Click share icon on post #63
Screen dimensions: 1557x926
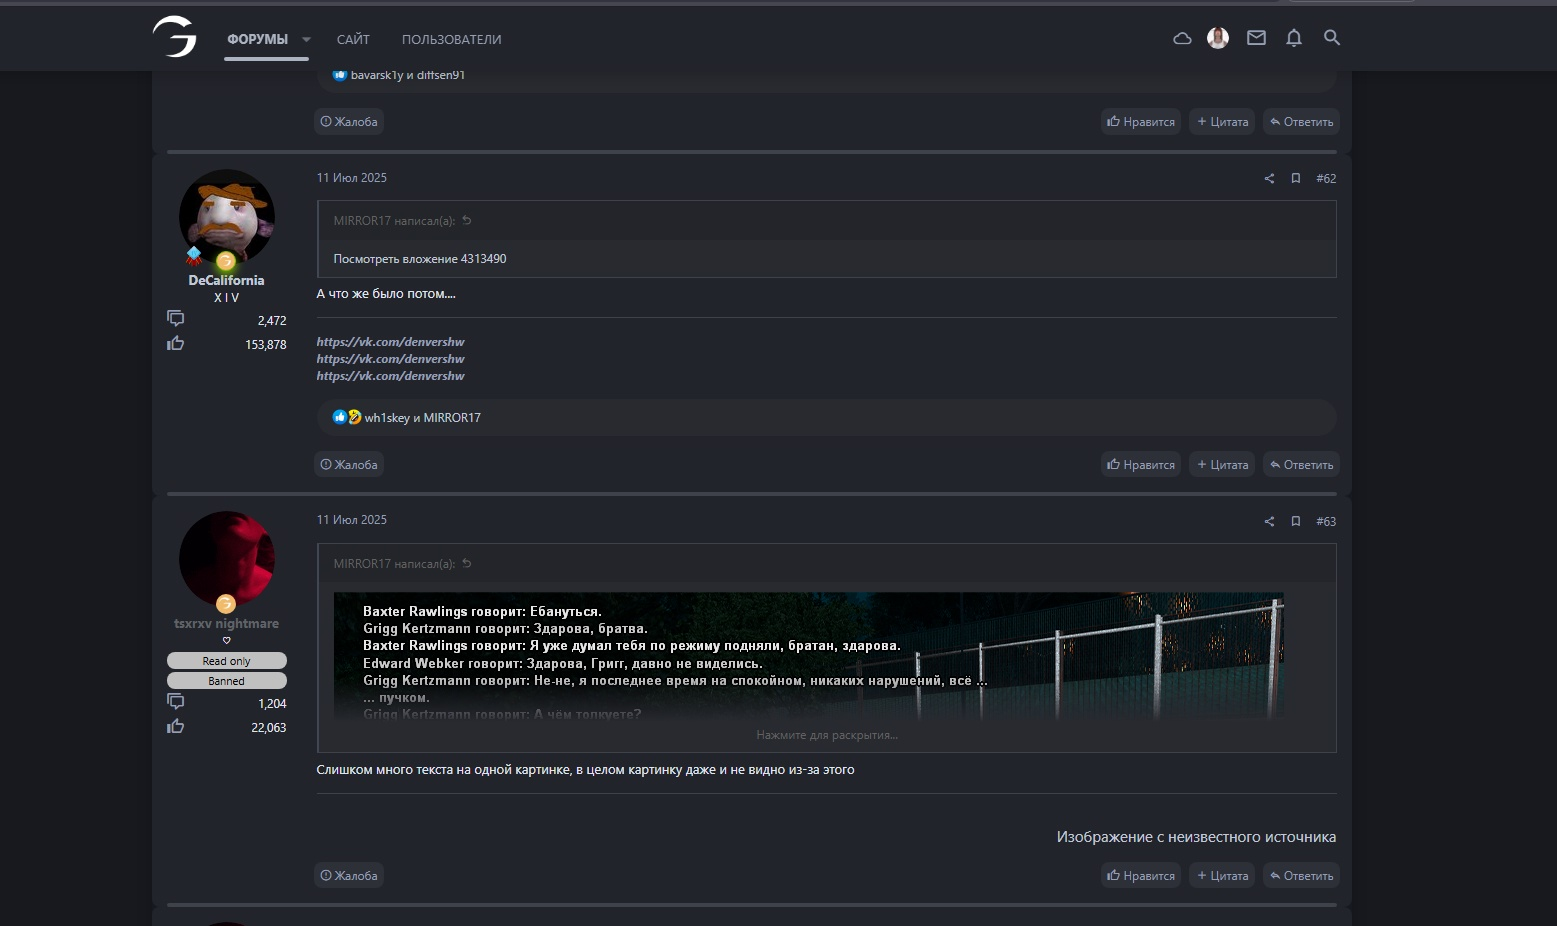(x=1269, y=521)
